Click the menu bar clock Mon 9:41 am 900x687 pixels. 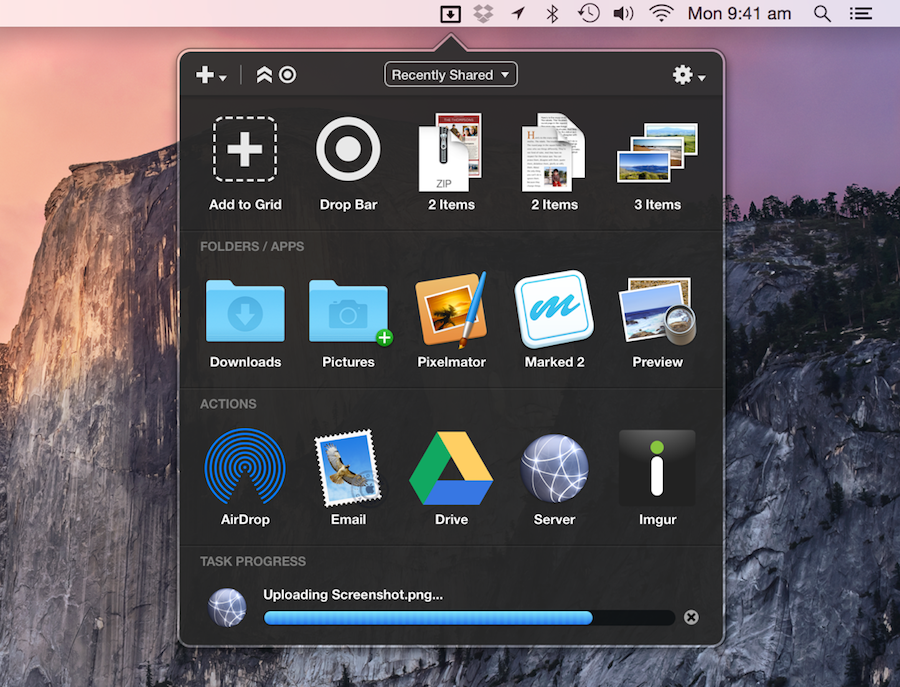(x=739, y=13)
